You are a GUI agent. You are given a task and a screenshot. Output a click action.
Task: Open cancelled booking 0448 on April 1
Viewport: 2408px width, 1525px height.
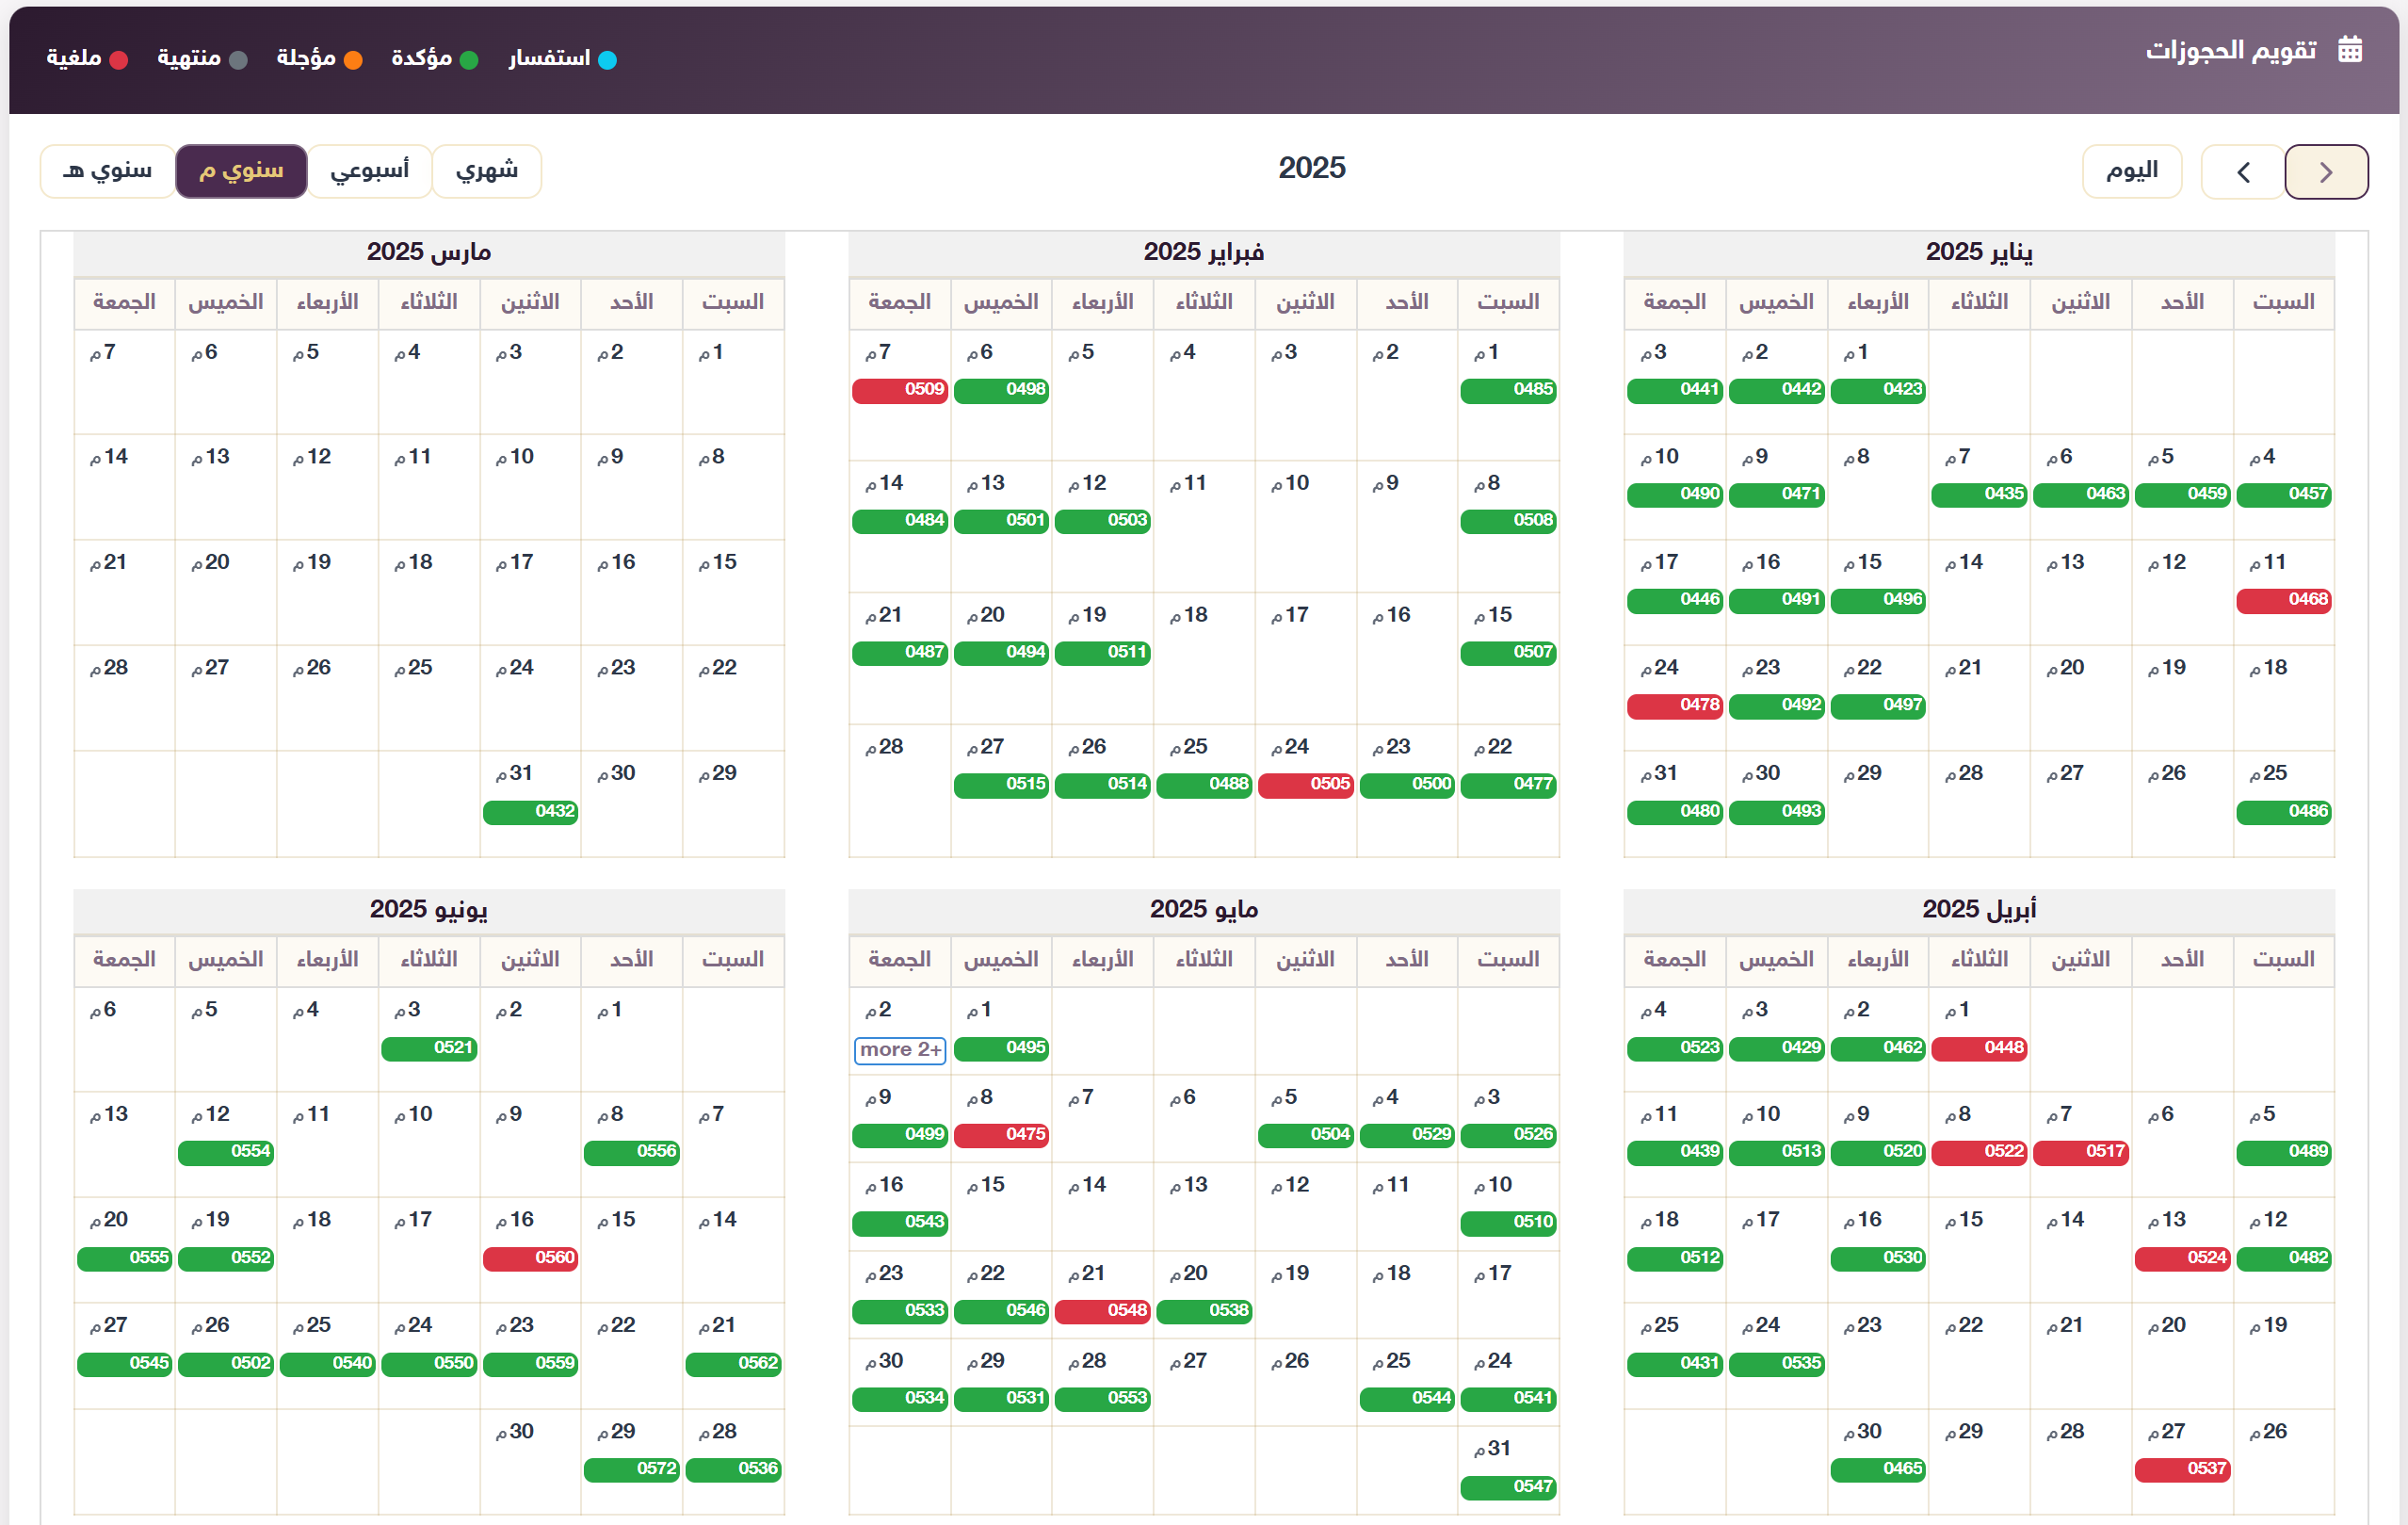click(x=1979, y=1048)
